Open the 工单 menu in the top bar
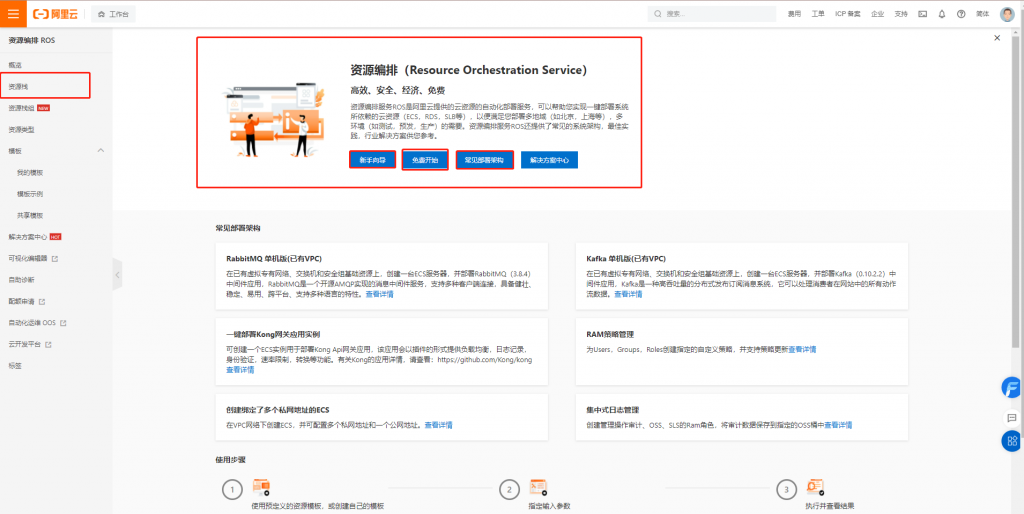 818,14
